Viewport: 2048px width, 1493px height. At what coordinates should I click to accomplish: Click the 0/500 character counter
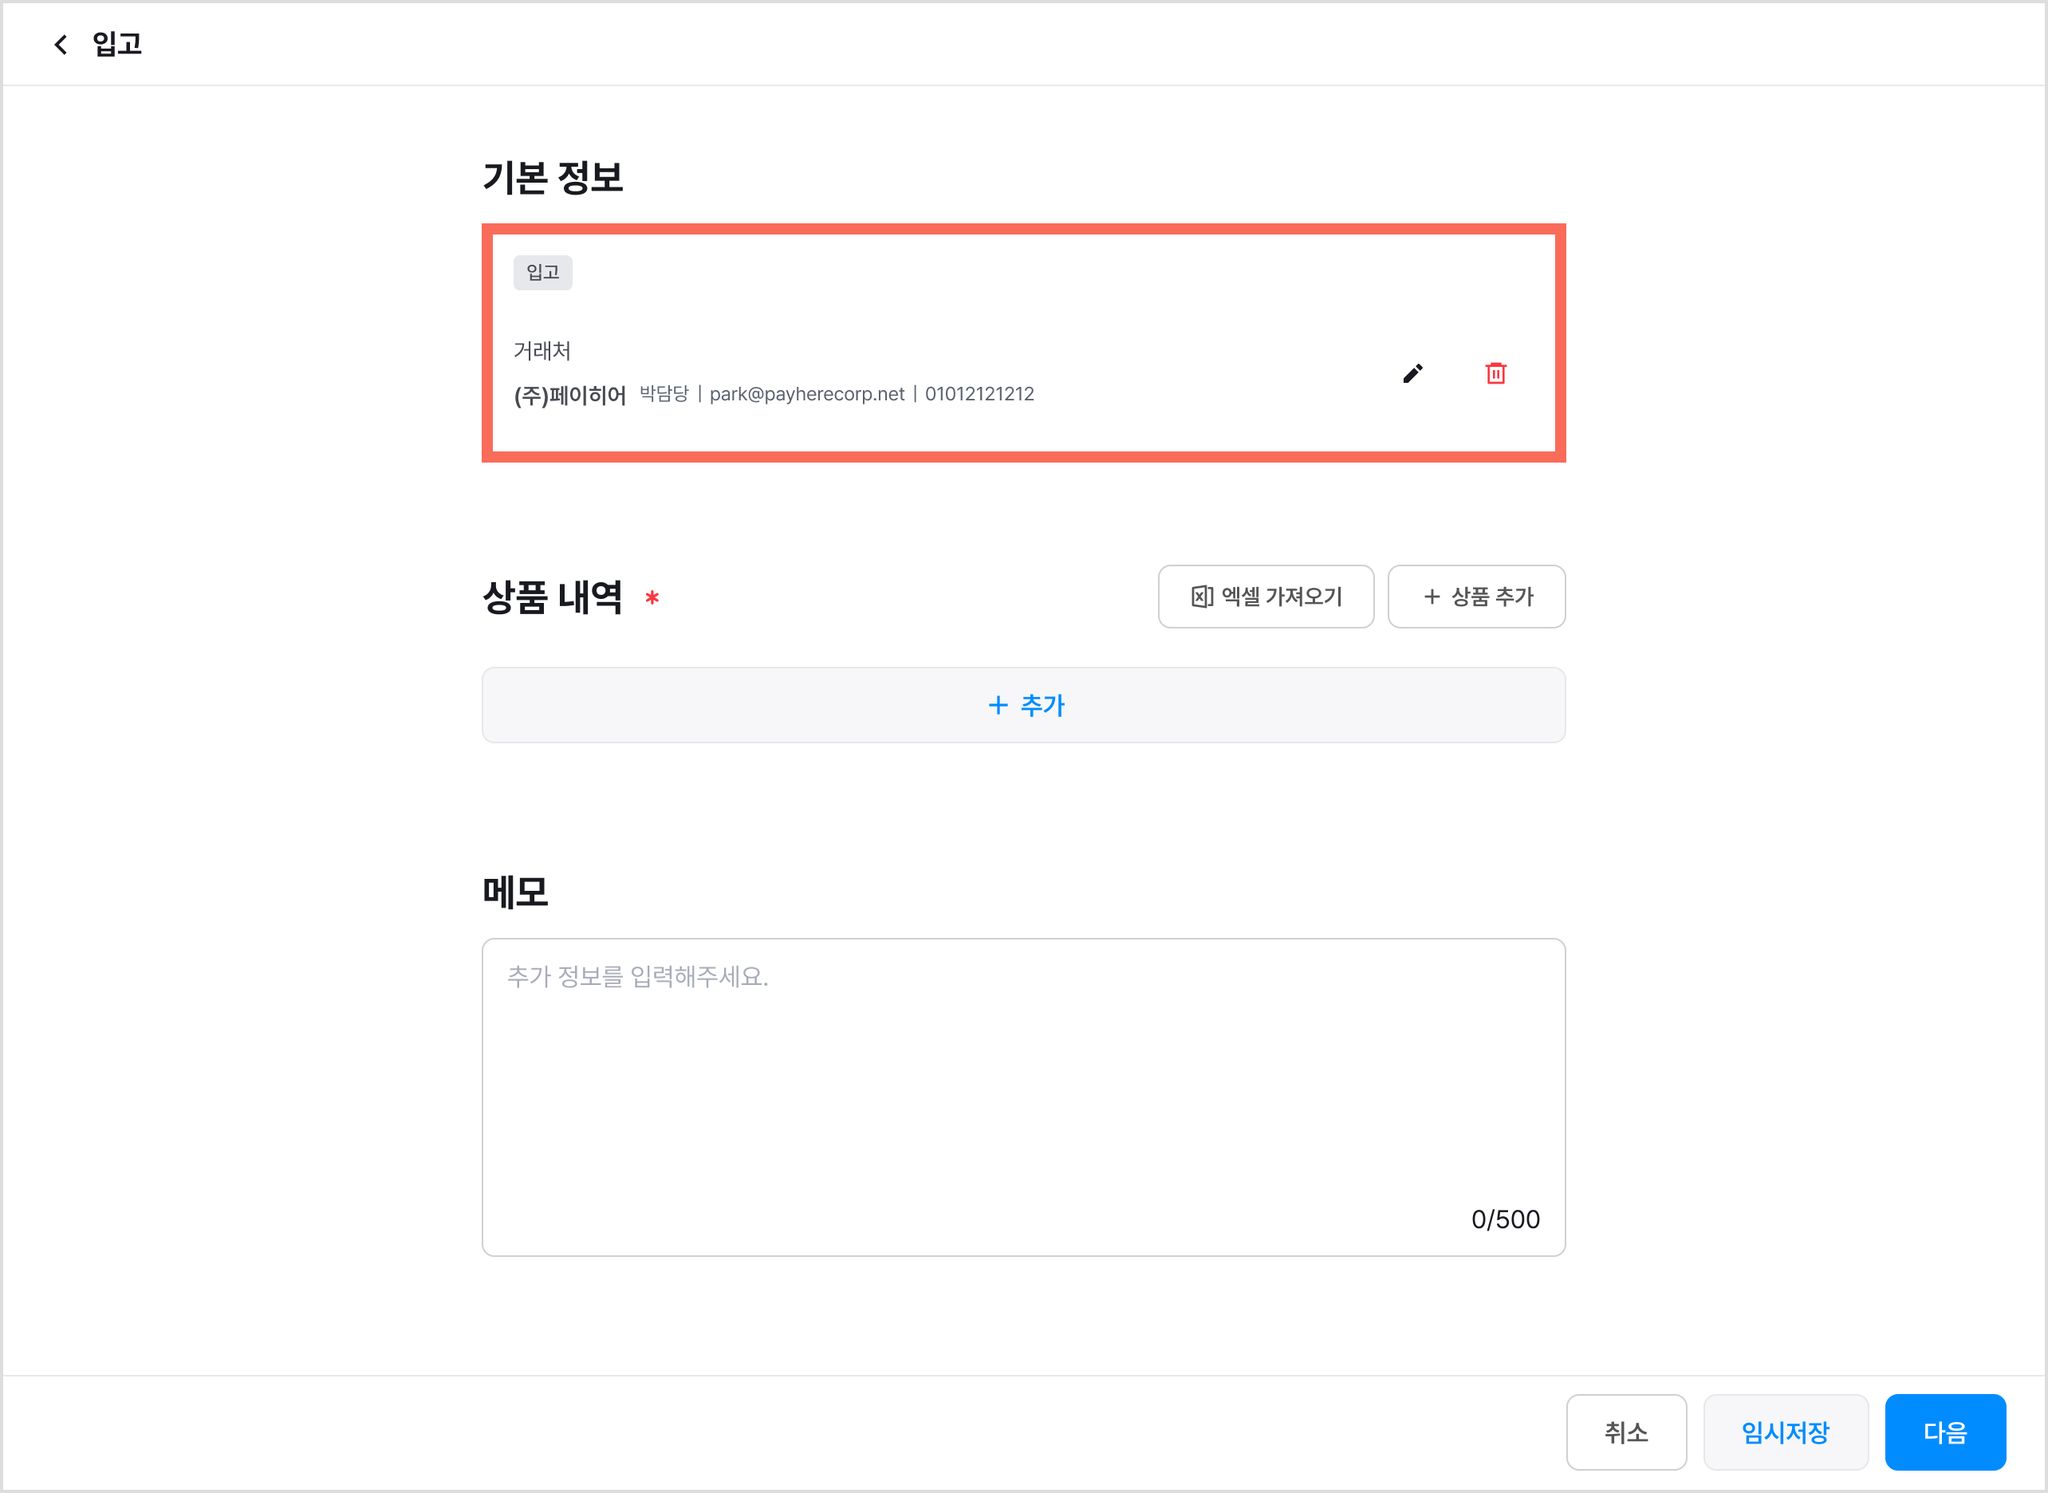[1505, 1219]
